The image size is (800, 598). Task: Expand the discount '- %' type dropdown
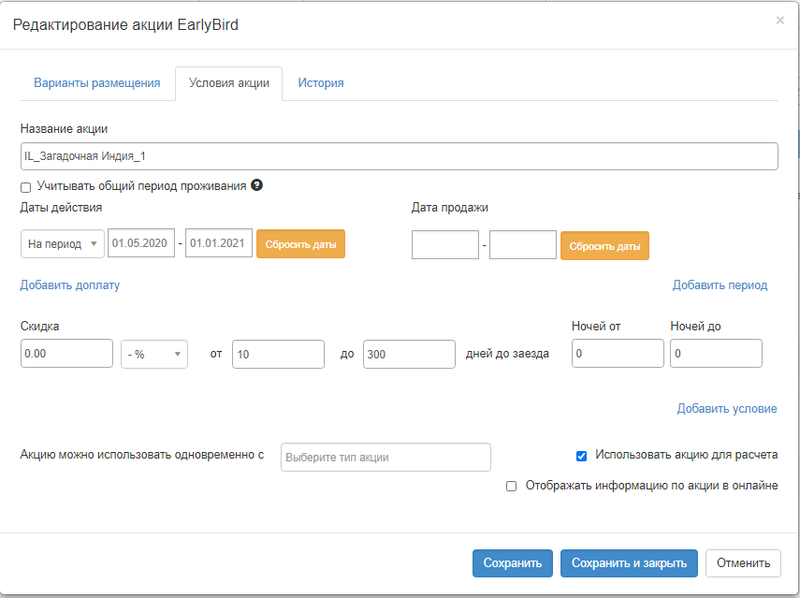[x=154, y=354]
